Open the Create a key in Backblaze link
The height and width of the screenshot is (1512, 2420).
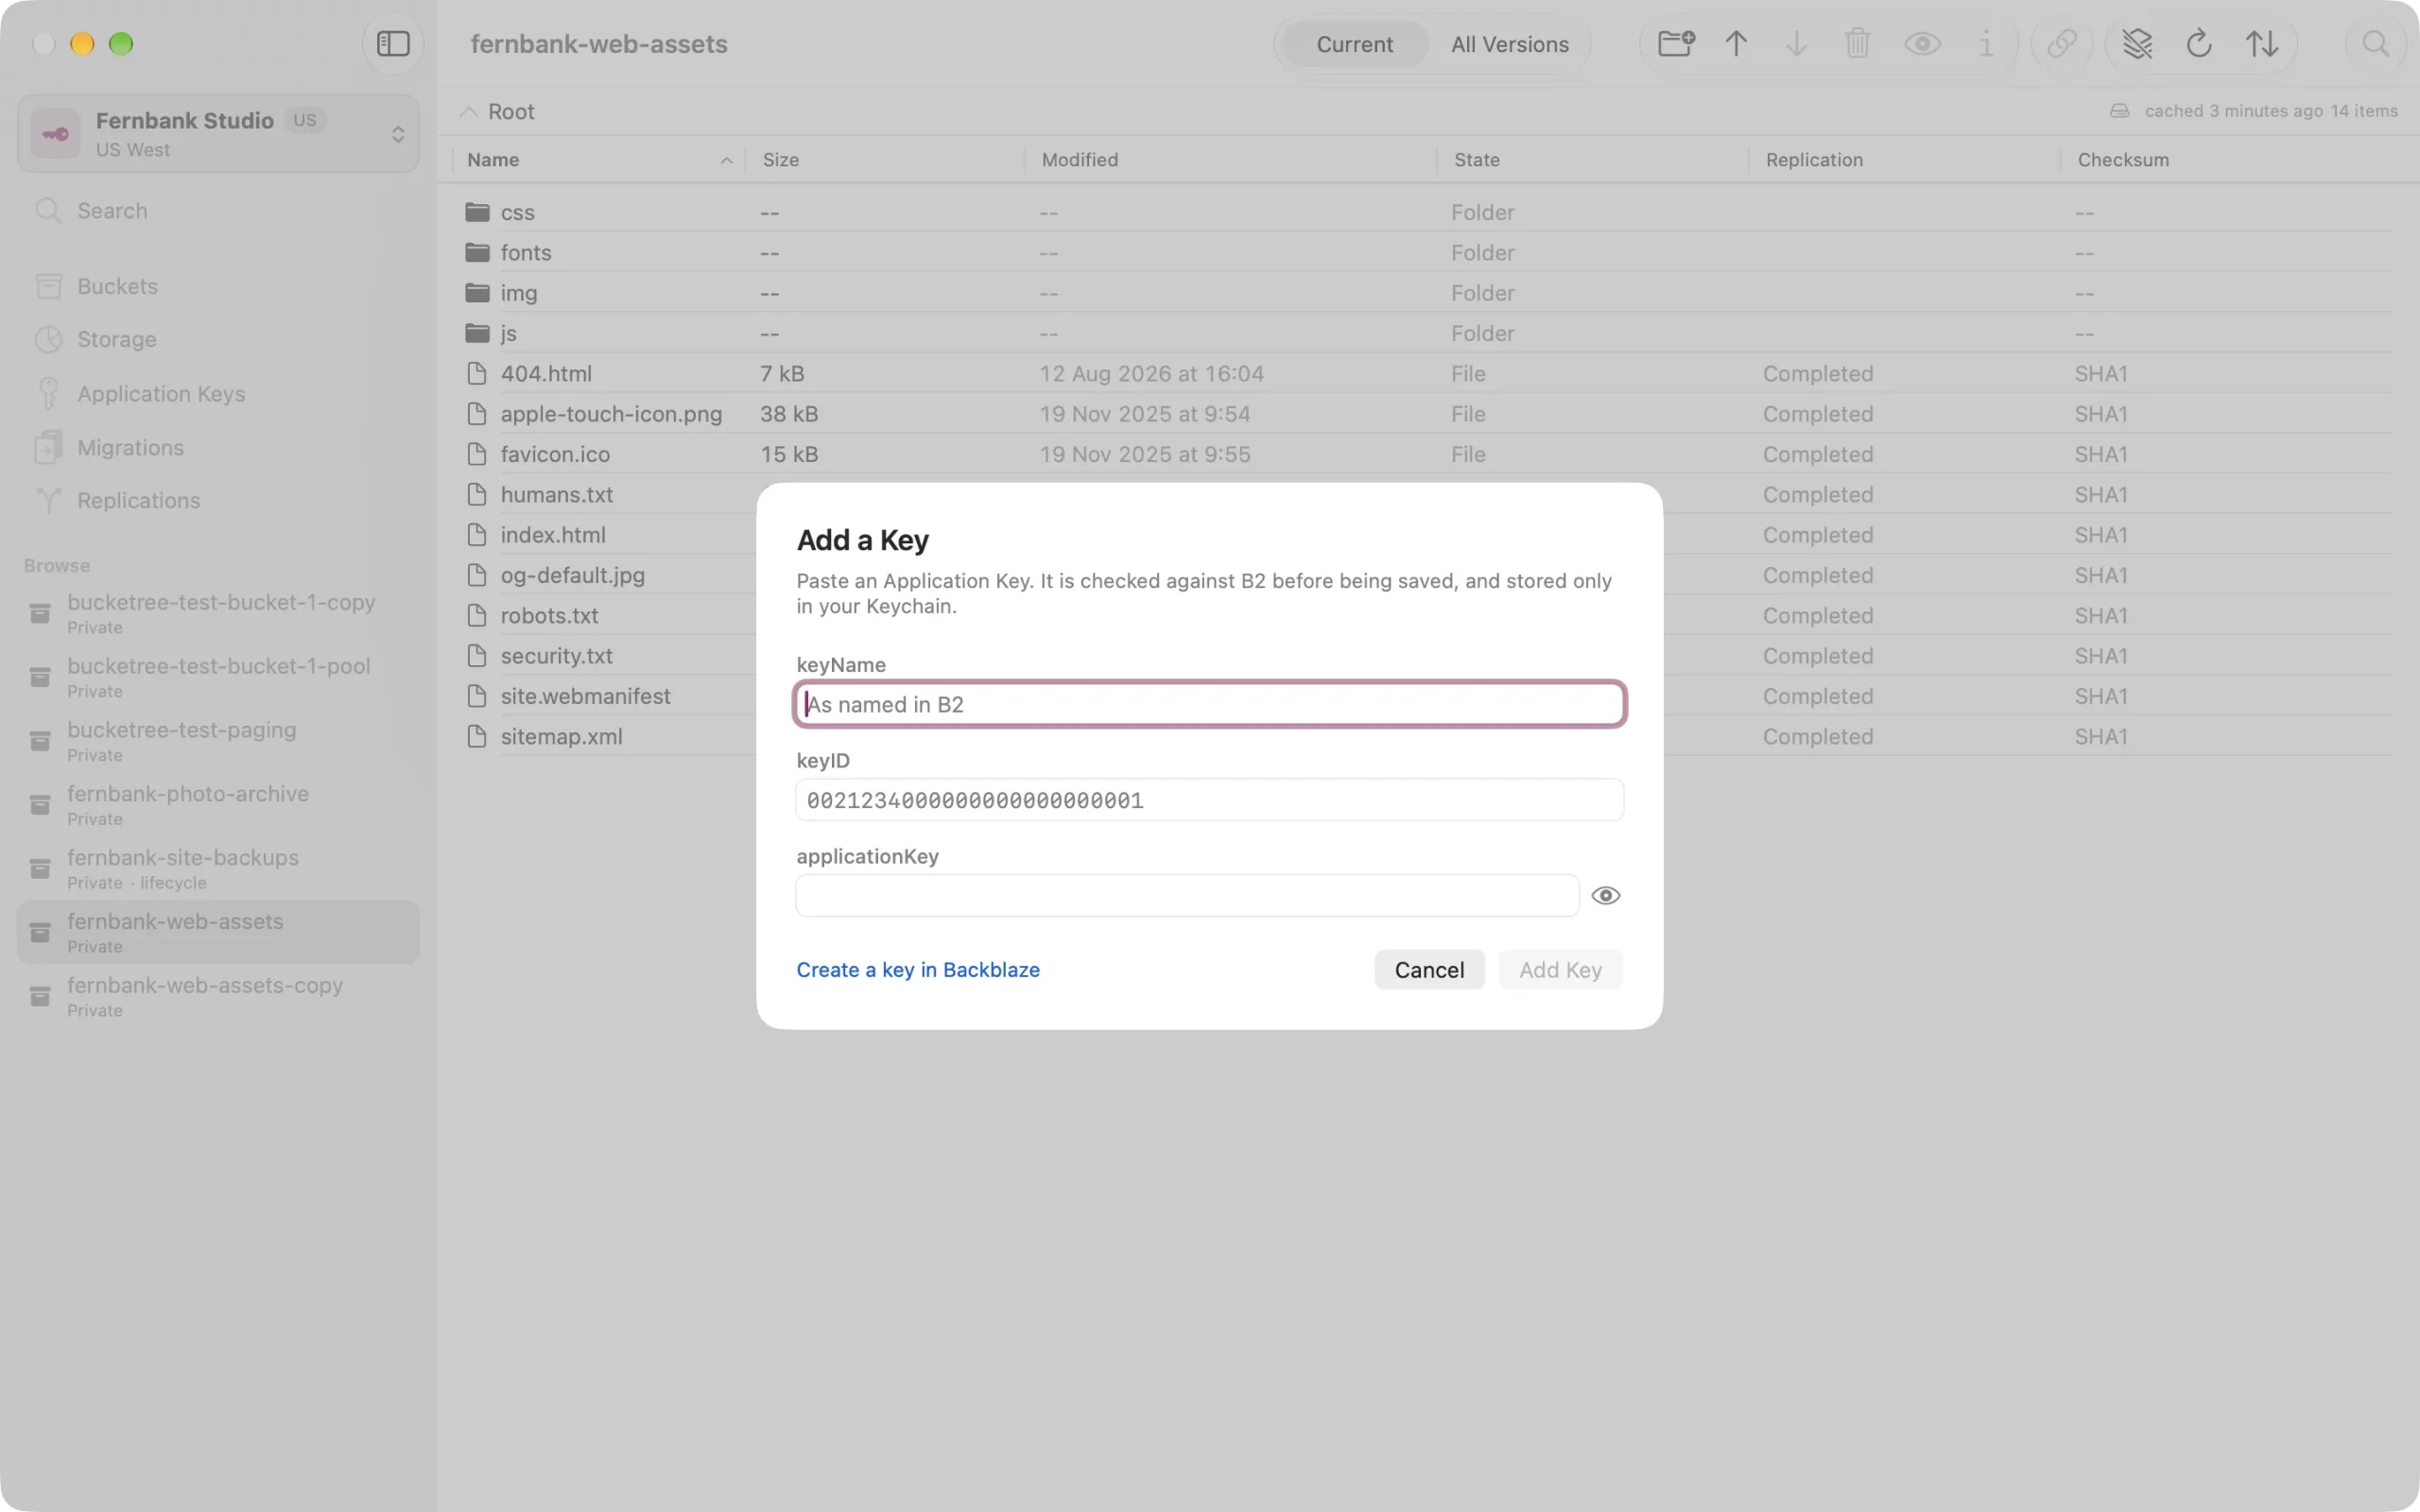917,969
